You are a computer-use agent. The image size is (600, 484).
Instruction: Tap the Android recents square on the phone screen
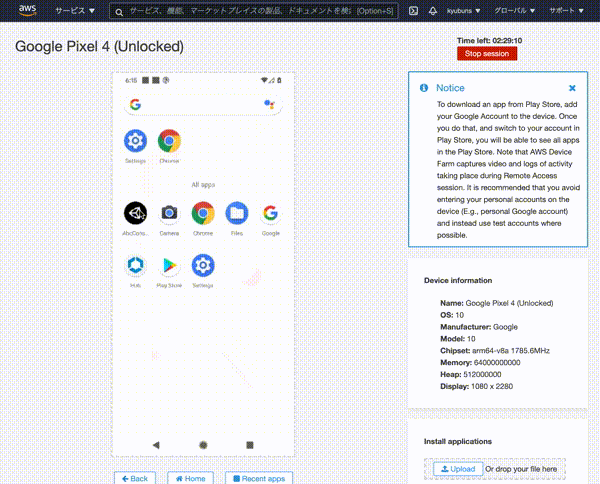pos(250,445)
